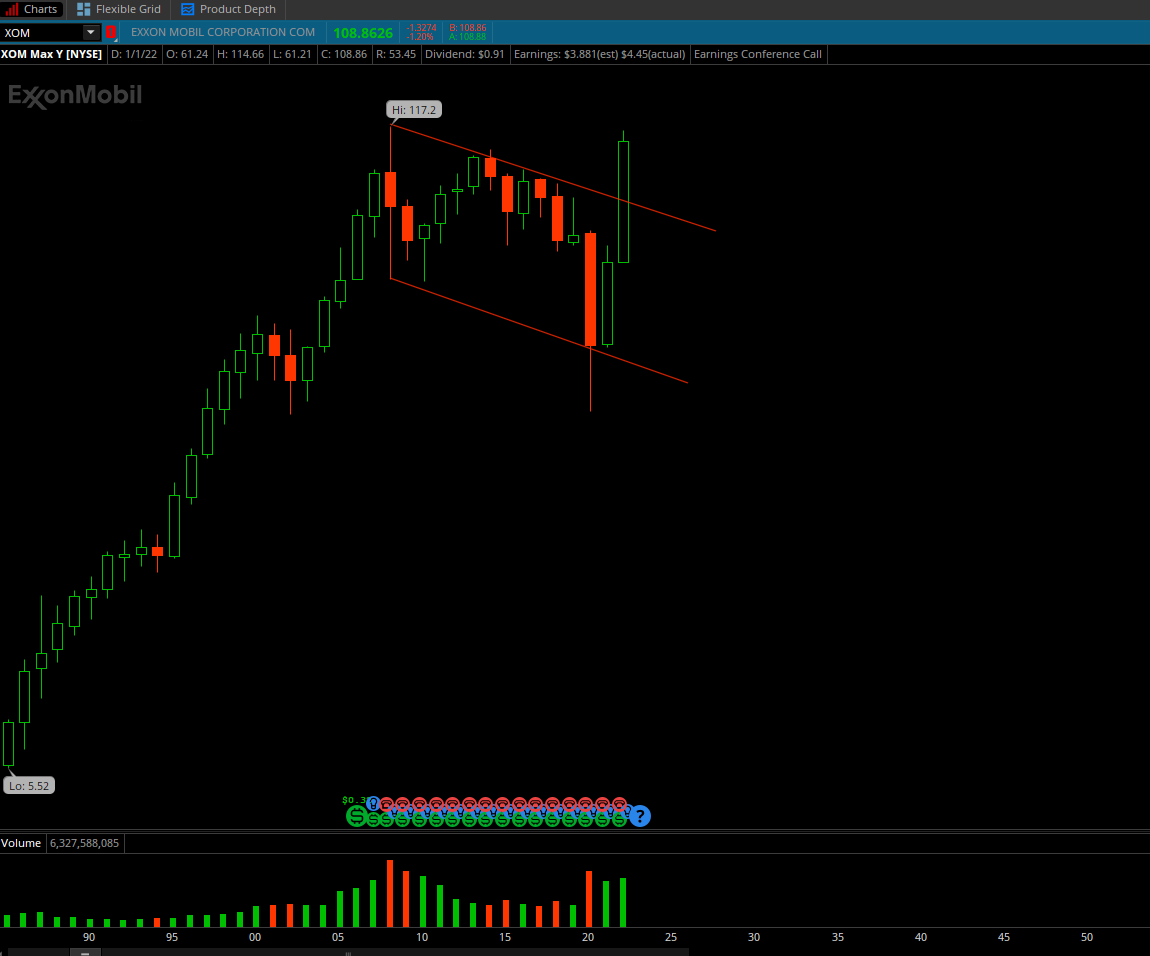Image resolution: width=1150 pixels, height=956 pixels.
Task: Click the rightmost red phone earnings icon
Action: [x=620, y=804]
